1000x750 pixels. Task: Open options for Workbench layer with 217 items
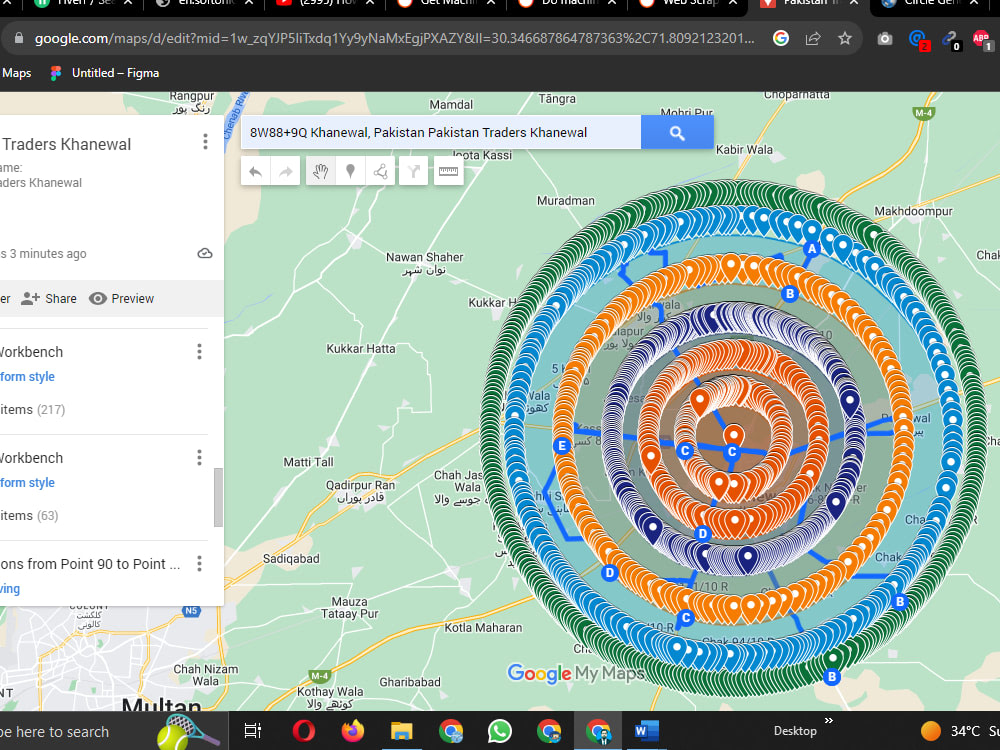pyautogui.click(x=199, y=351)
